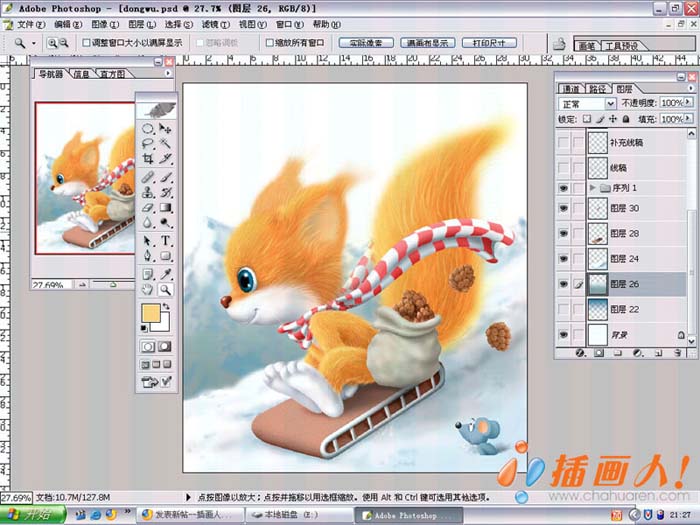Select the Shape tool
This screenshot has height=525, width=700.
(x=165, y=256)
